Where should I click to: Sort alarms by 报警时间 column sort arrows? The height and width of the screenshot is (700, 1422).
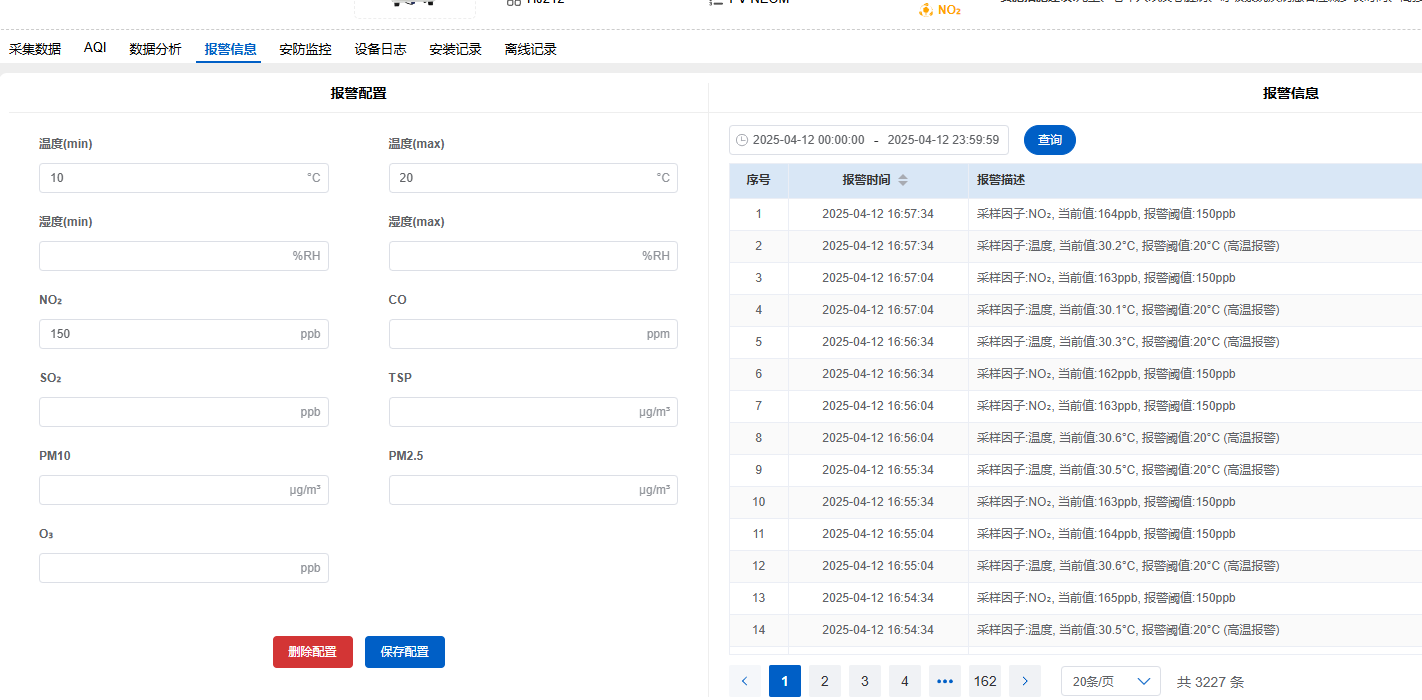pyautogui.click(x=903, y=180)
